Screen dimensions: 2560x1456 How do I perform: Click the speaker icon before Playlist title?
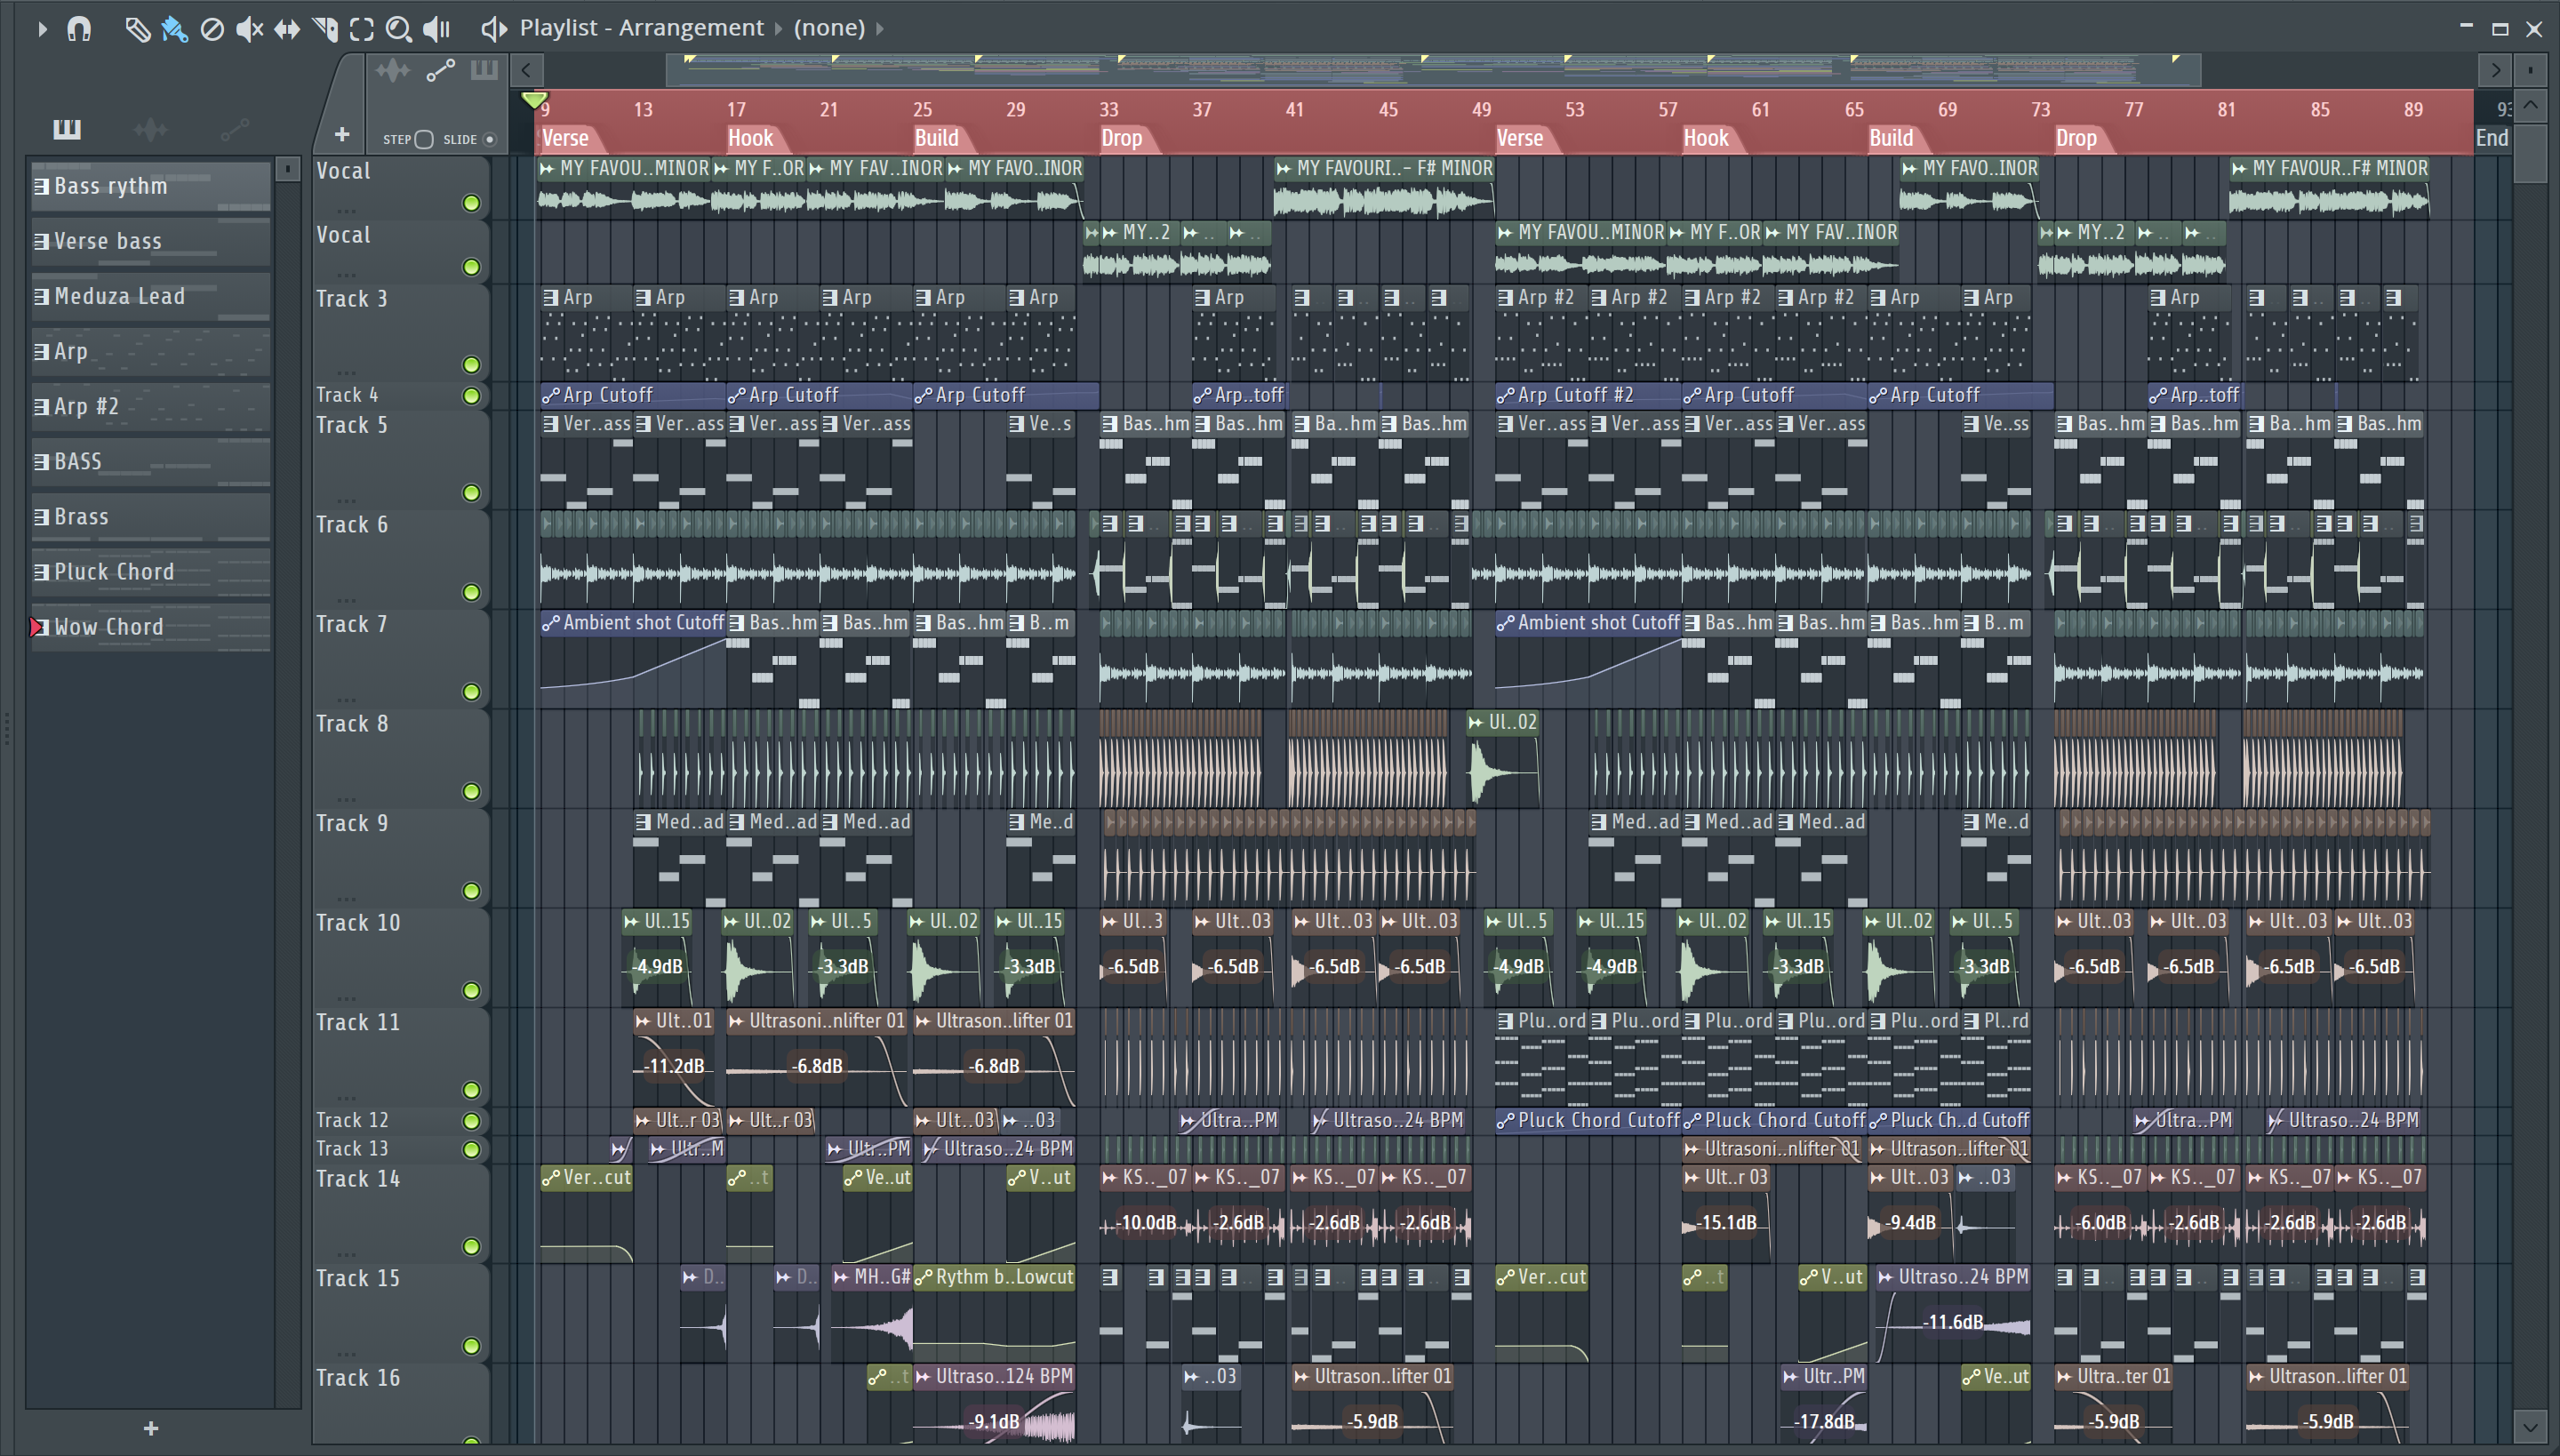[x=494, y=28]
